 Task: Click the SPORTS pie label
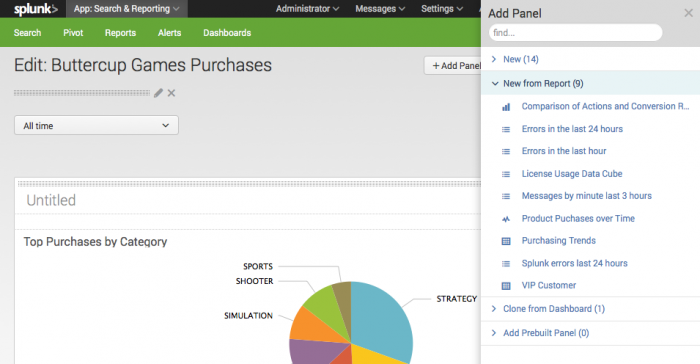[258, 266]
